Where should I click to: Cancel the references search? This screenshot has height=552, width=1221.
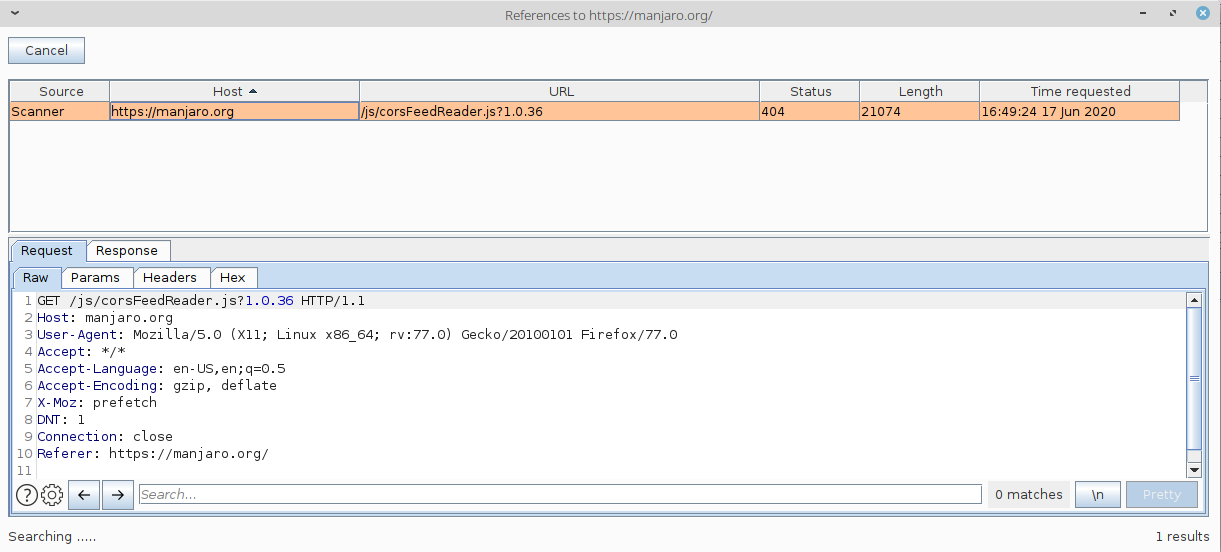point(46,50)
